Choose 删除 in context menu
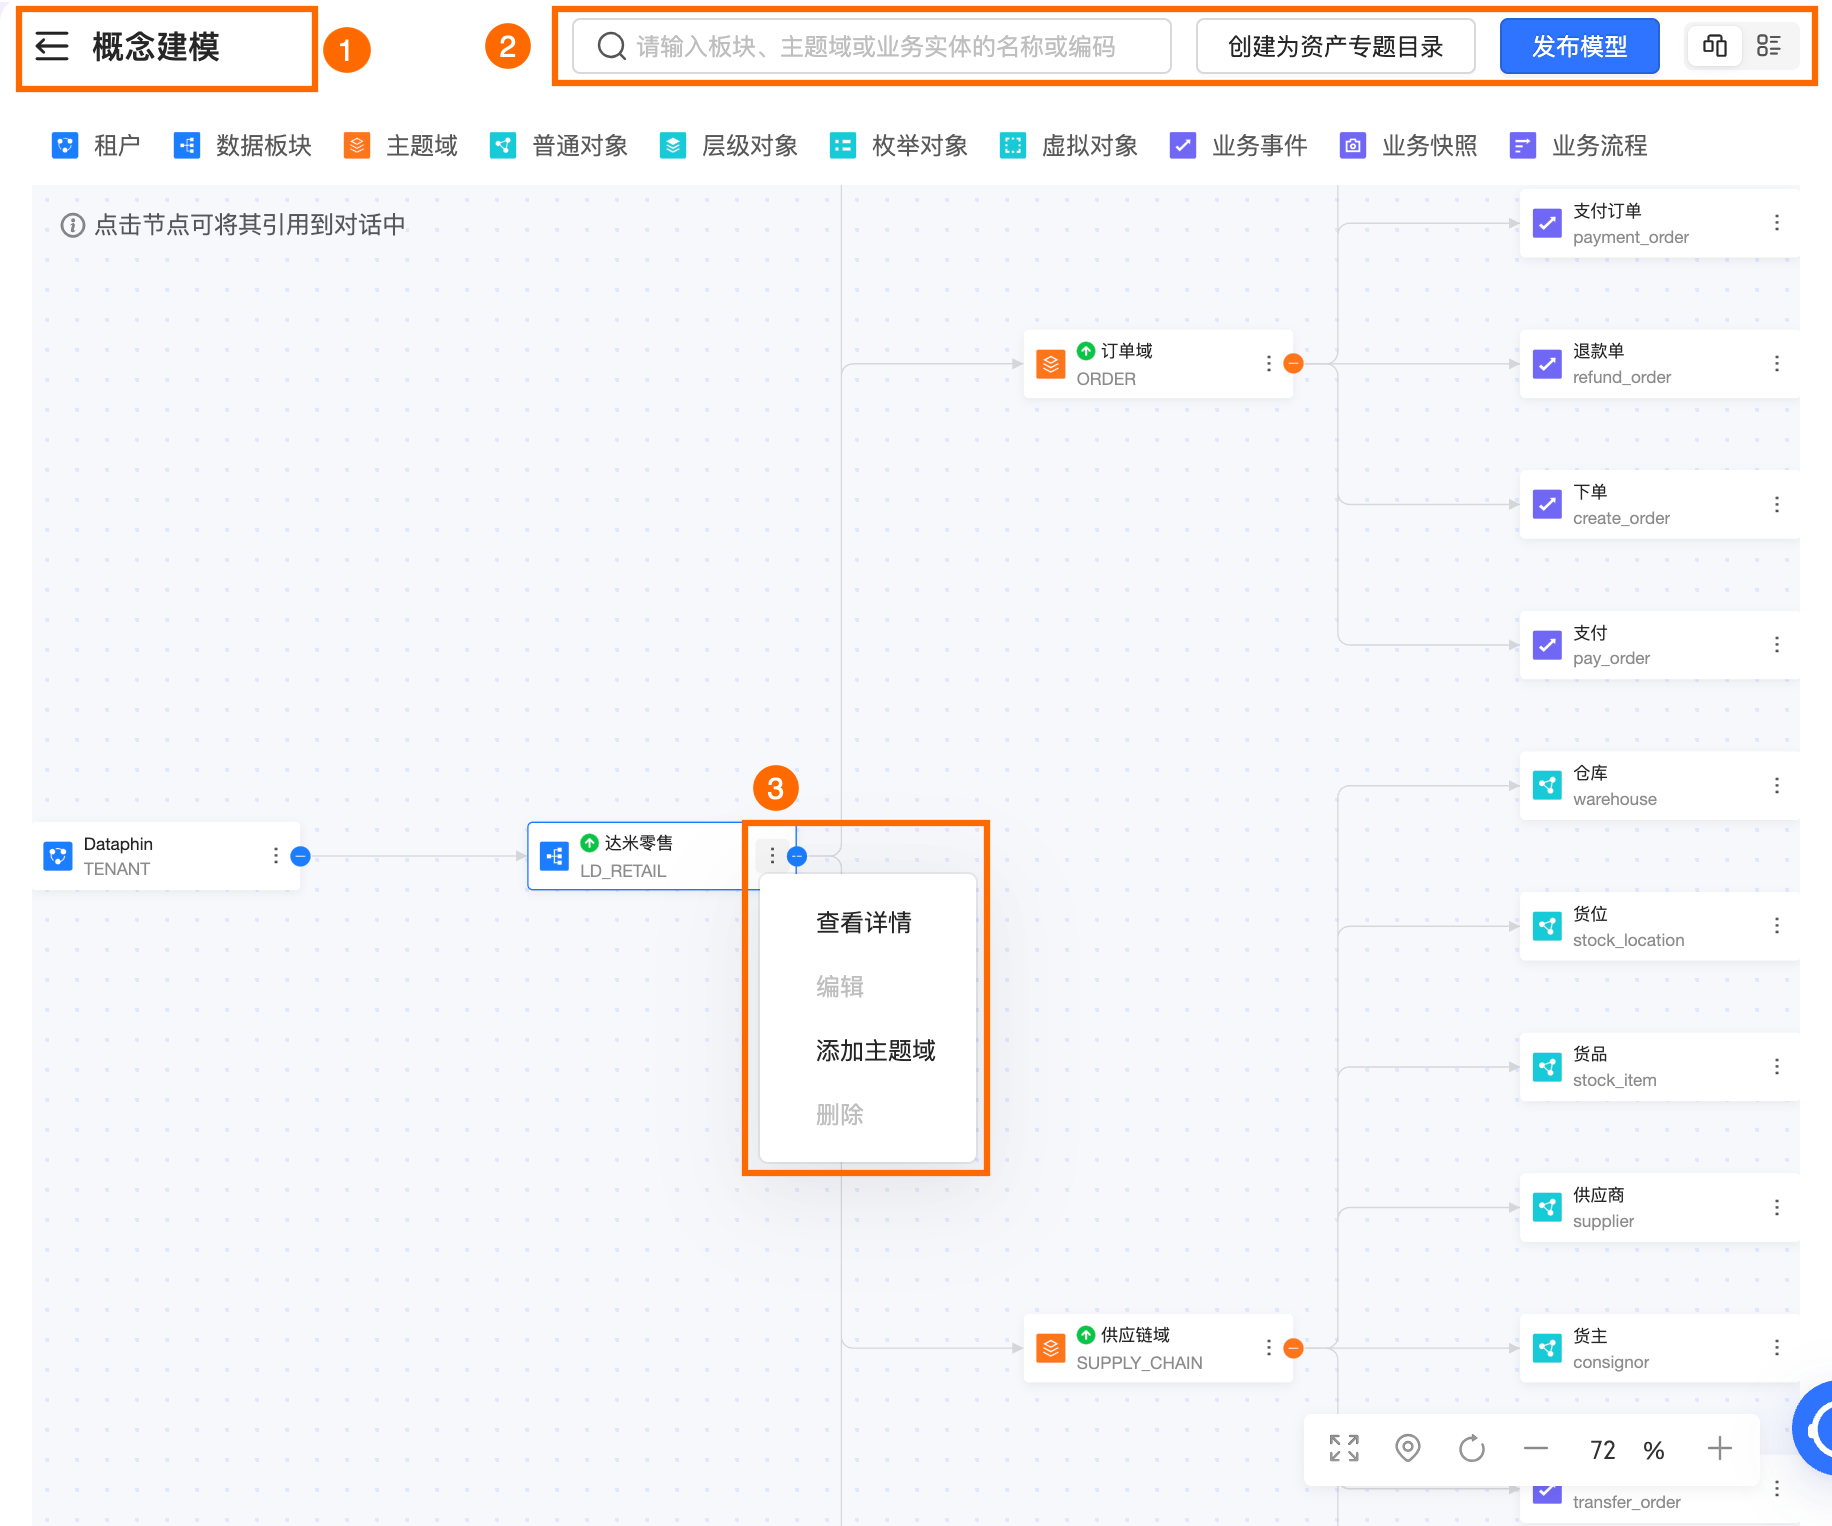 click(x=840, y=1115)
